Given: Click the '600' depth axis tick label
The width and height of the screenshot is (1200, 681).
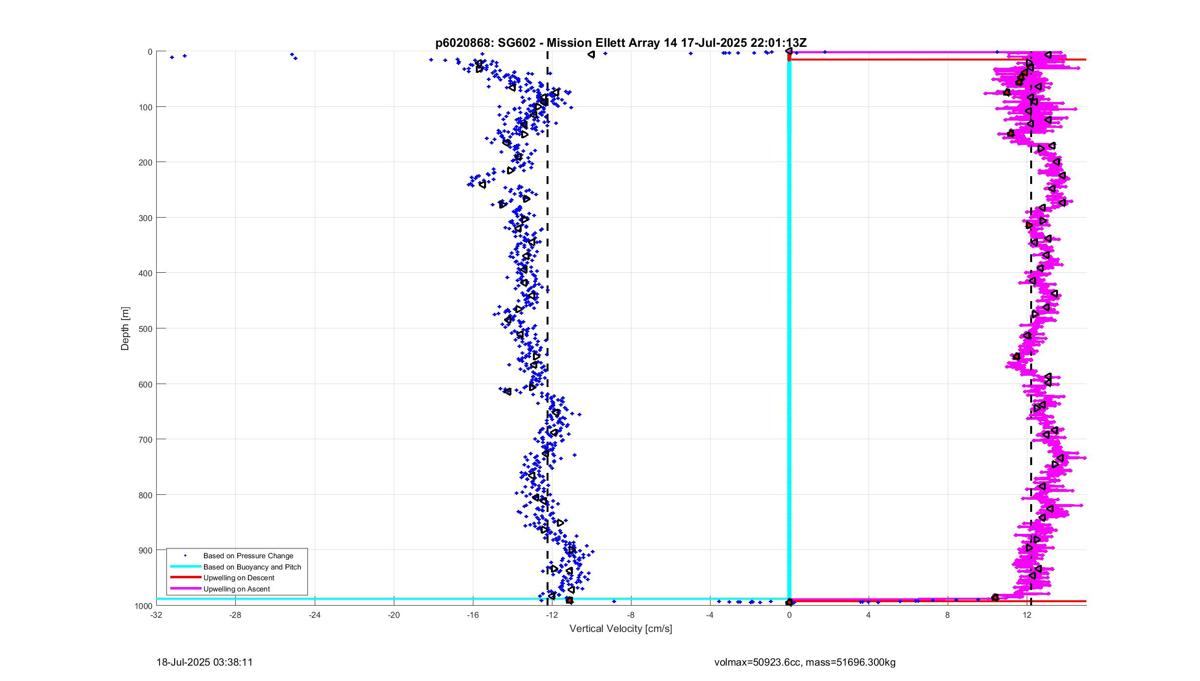Looking at the screenshot, I should click(144, 384).
